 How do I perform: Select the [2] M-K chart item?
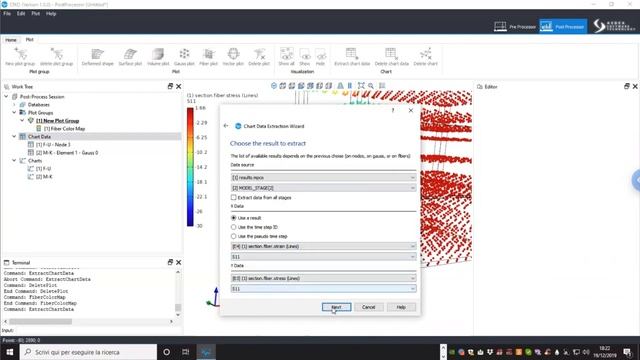[44, 177]
